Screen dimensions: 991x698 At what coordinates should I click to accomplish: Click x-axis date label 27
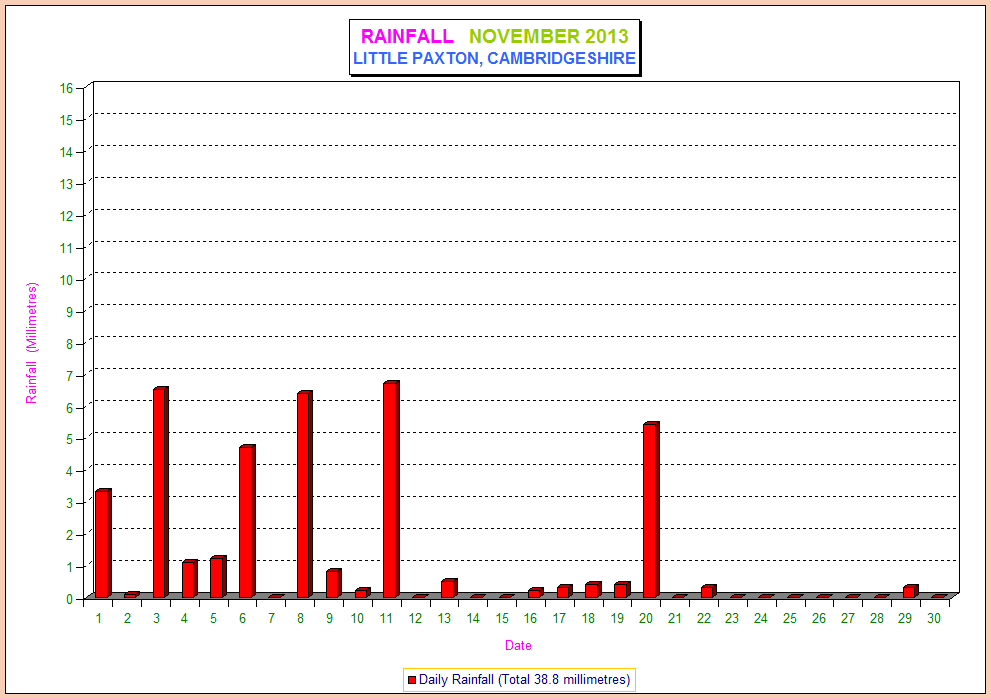848,618
